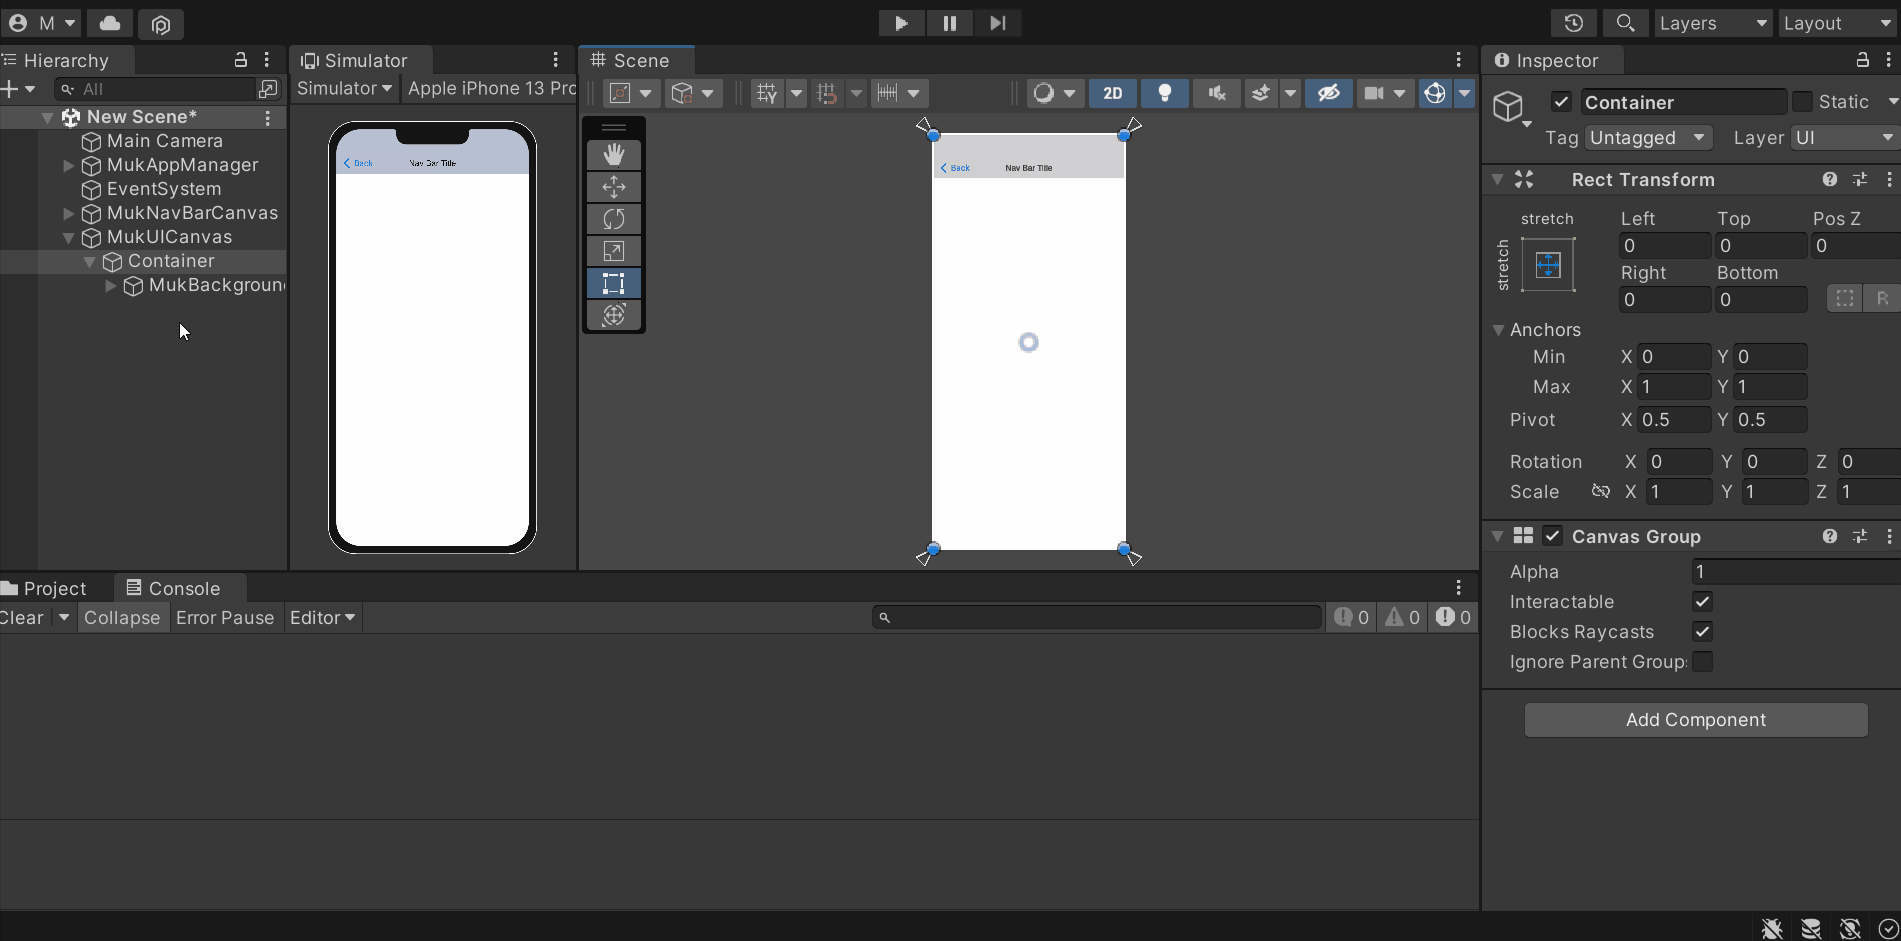Image resolution: width=1901 pixels, height=941 pixels.
Task: Expand MukBackground in the Hierarchy
Action: point(110,286)
